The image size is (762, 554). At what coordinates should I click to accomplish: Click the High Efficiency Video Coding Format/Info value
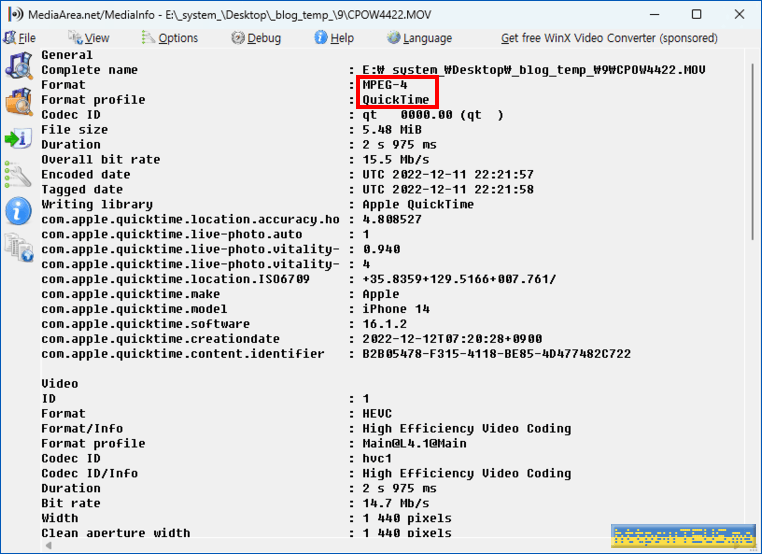[x=467, y=429]
